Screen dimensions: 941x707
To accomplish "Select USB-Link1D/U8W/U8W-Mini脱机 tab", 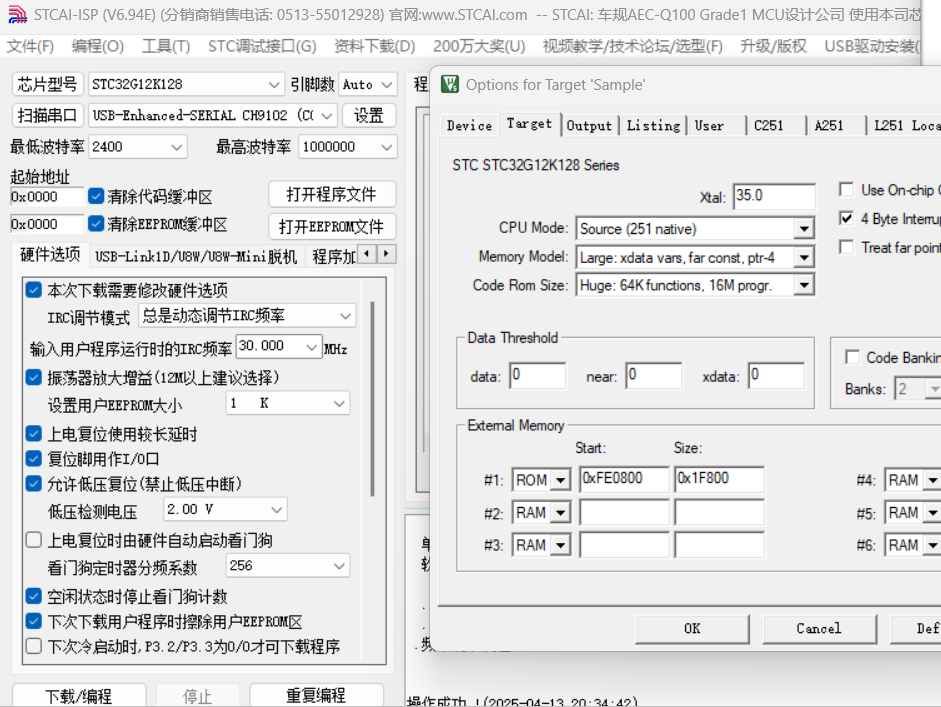I will (196, 256).
